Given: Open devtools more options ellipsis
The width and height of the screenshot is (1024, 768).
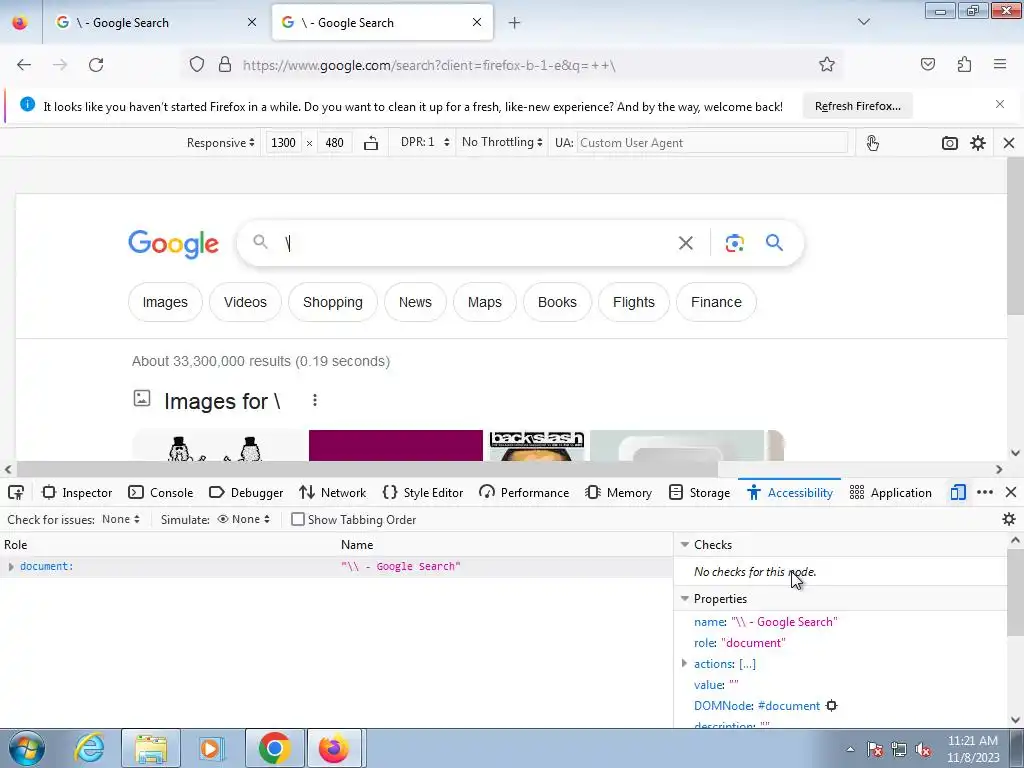Looking at the screenshot, I should pyautogui.click(x=985, y=492).
